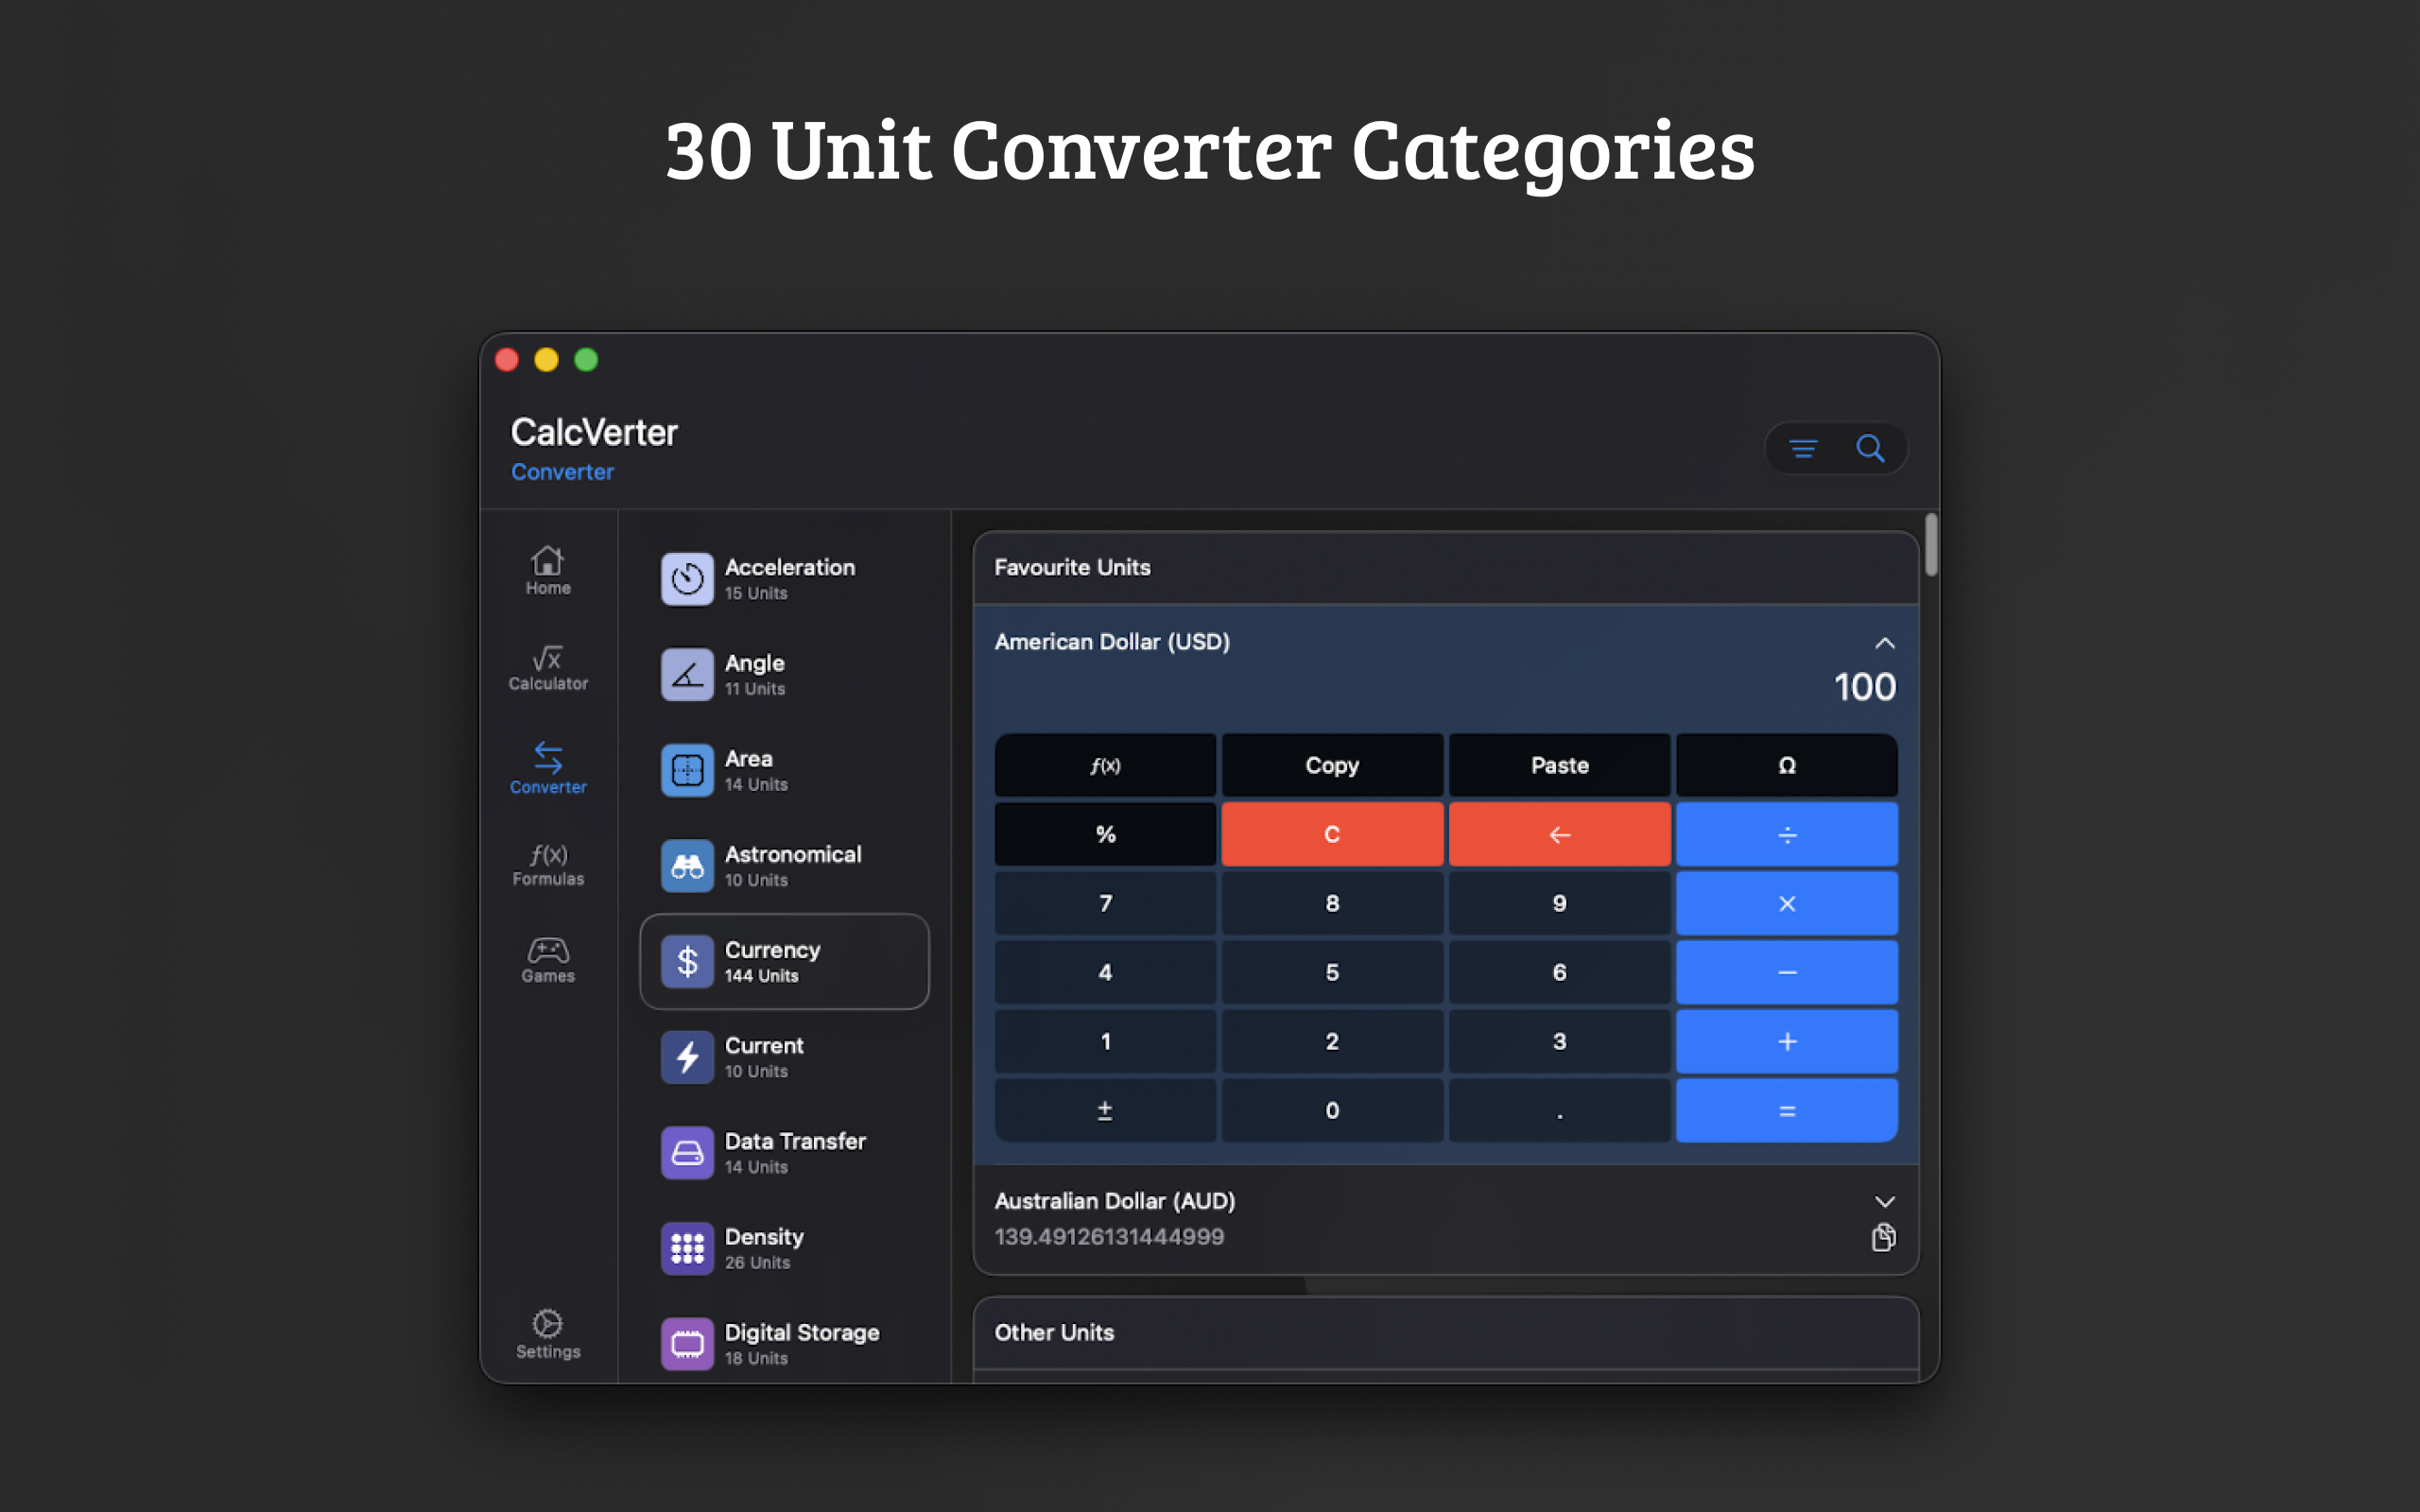Click the value 100 display field
The image size is (2420, 1512).
[x=1864, y=687]
